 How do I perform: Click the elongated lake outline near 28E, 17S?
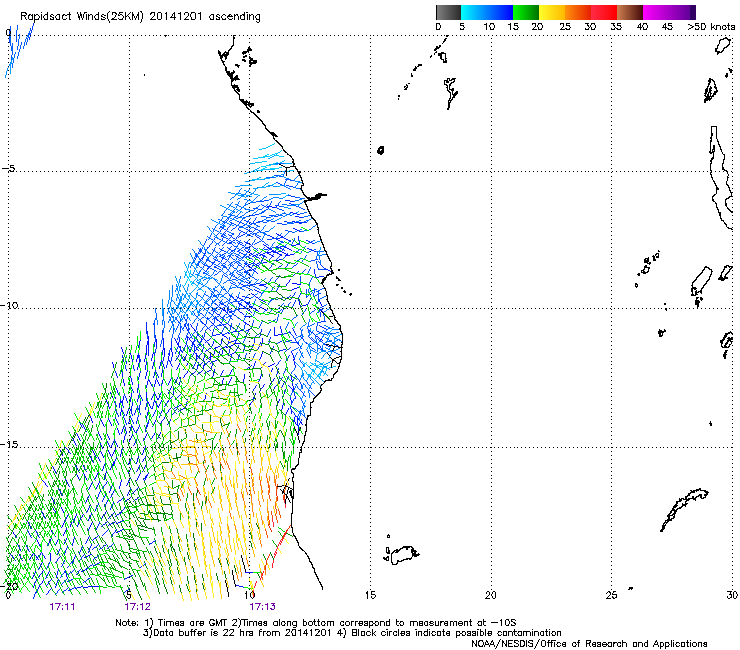(x=684, y=510)
